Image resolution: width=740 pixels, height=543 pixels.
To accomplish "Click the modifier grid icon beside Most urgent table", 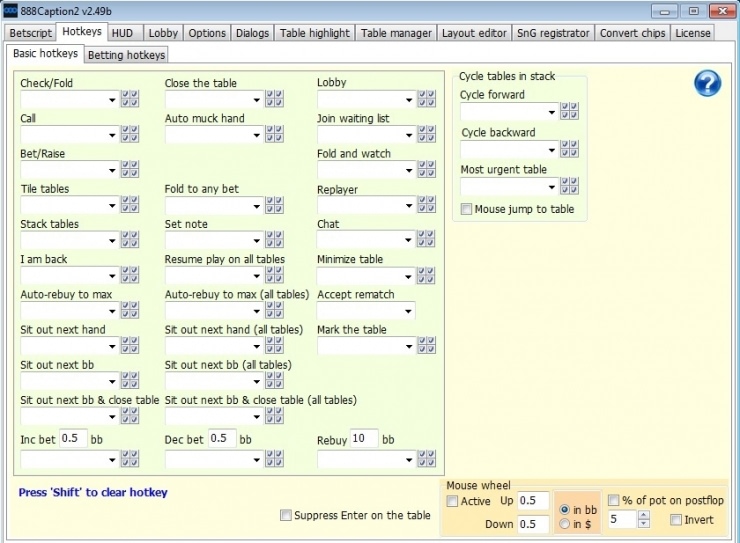I will coord(569,186).
